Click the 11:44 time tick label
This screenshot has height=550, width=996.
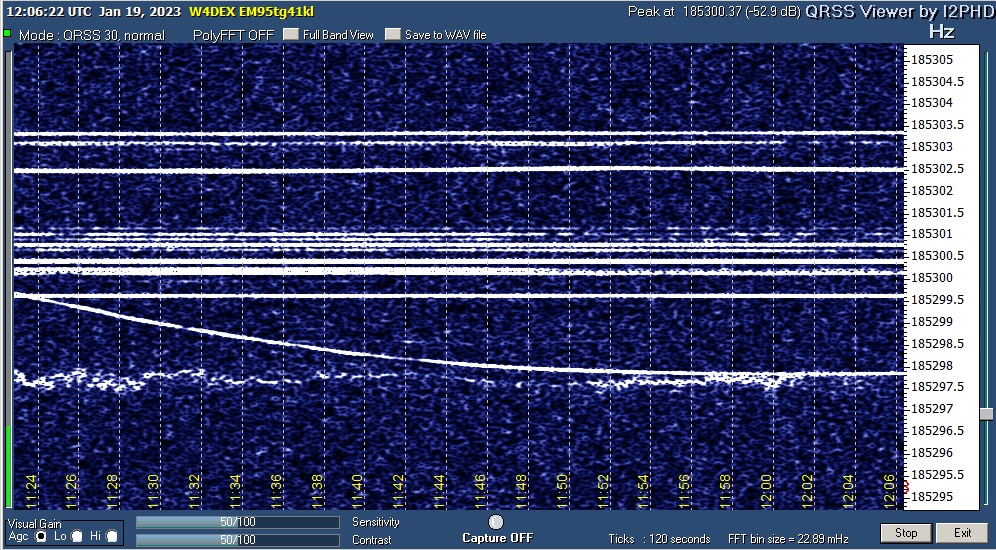(440, 492)
